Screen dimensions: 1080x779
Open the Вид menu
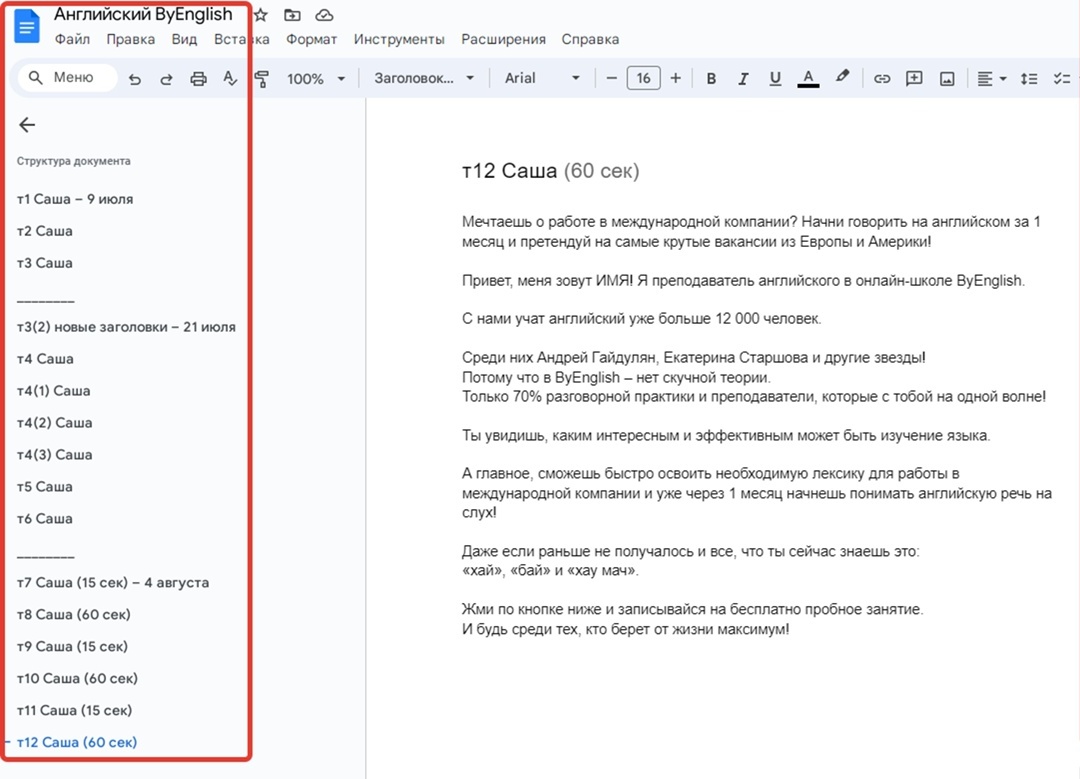(x=184, y=39)
